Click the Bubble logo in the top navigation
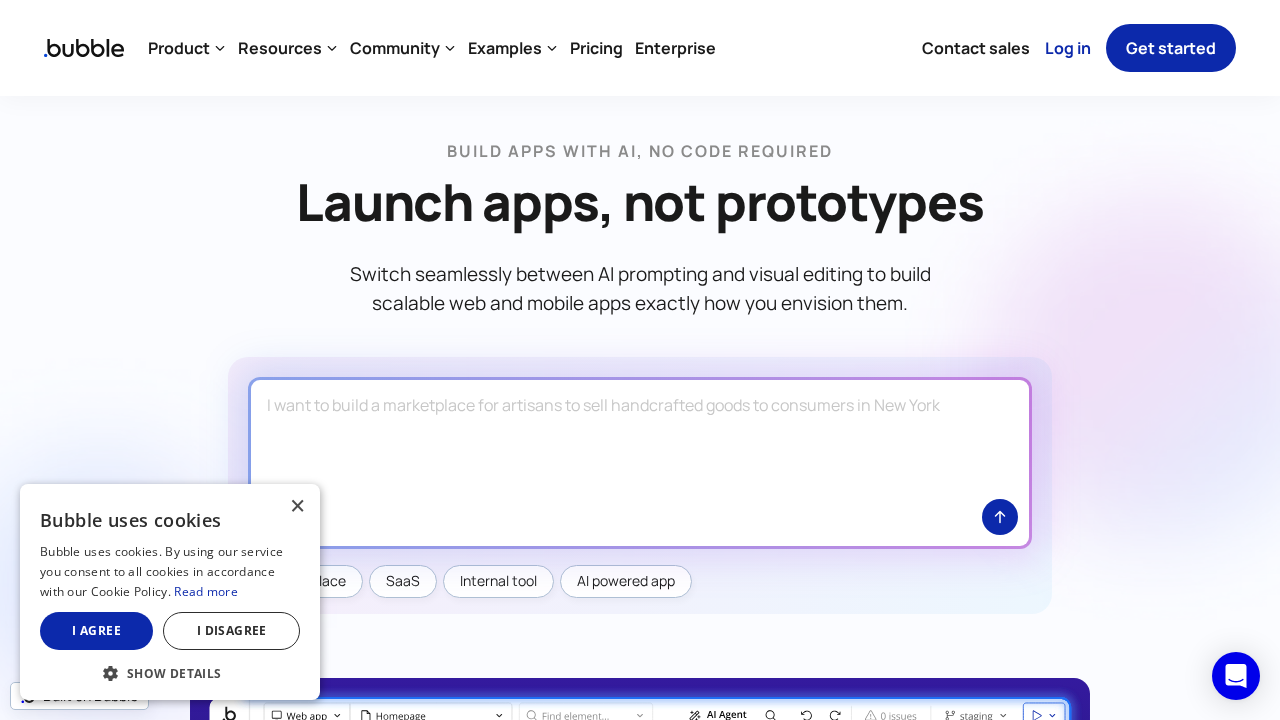The image size is (1280, 720). (83, 48)
